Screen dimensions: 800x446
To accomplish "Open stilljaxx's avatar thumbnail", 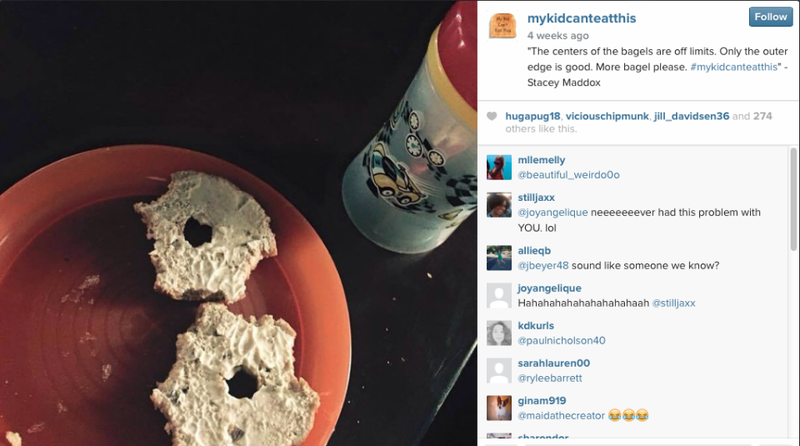I will 499,205.
